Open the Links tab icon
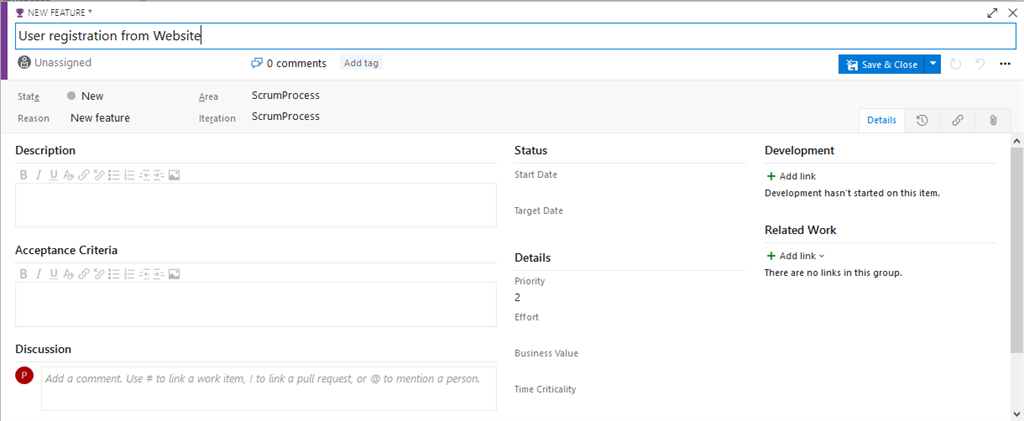 (x=957, y=120)
